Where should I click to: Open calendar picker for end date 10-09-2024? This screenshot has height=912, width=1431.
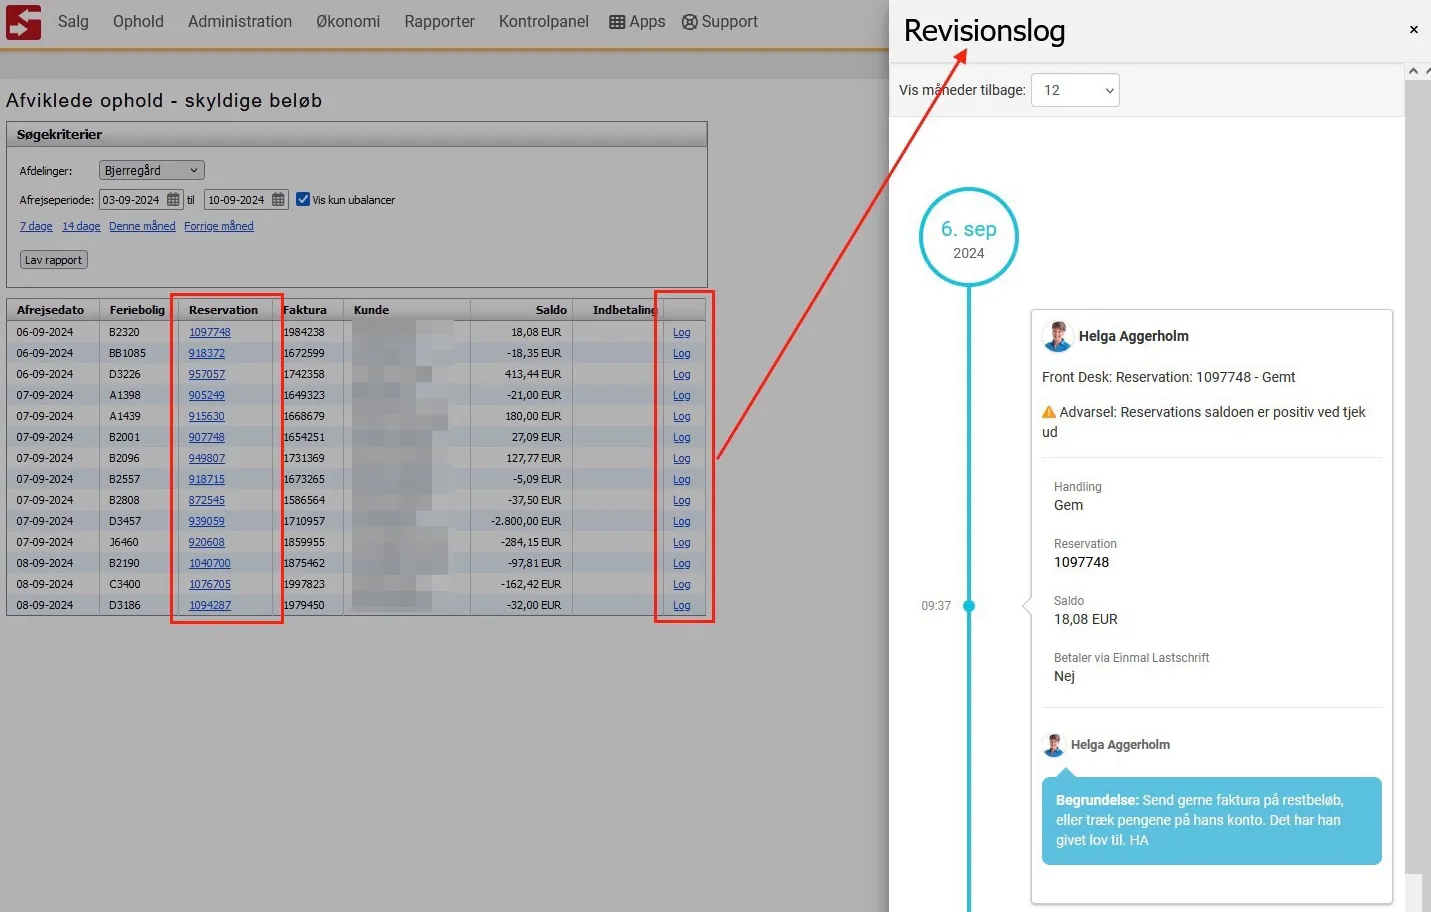(278, 200)
